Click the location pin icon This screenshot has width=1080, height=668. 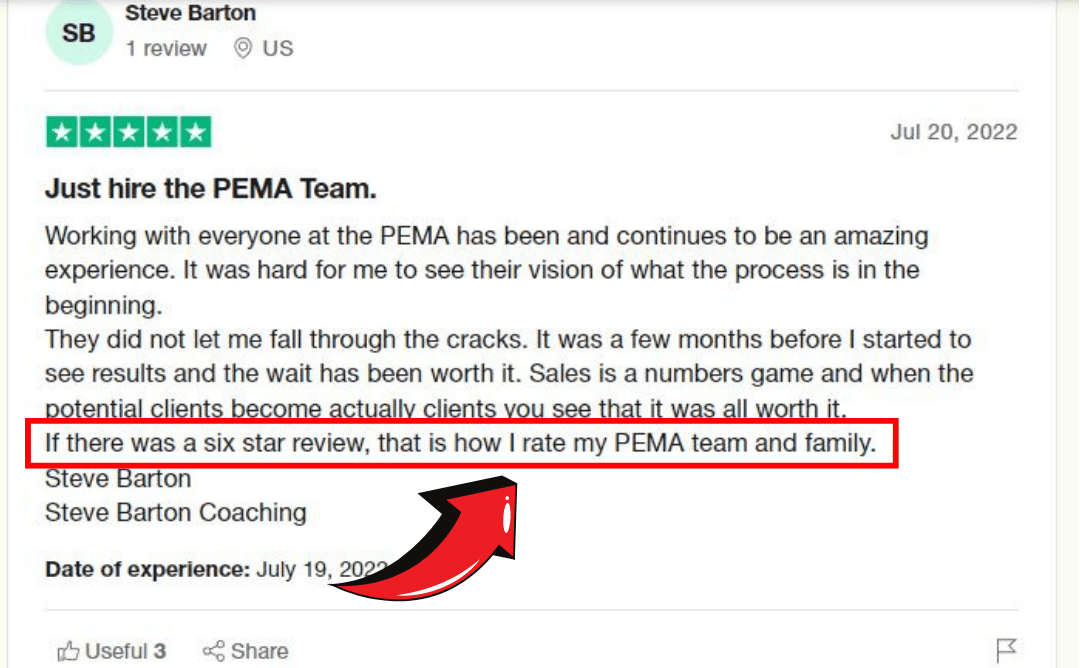242,48
